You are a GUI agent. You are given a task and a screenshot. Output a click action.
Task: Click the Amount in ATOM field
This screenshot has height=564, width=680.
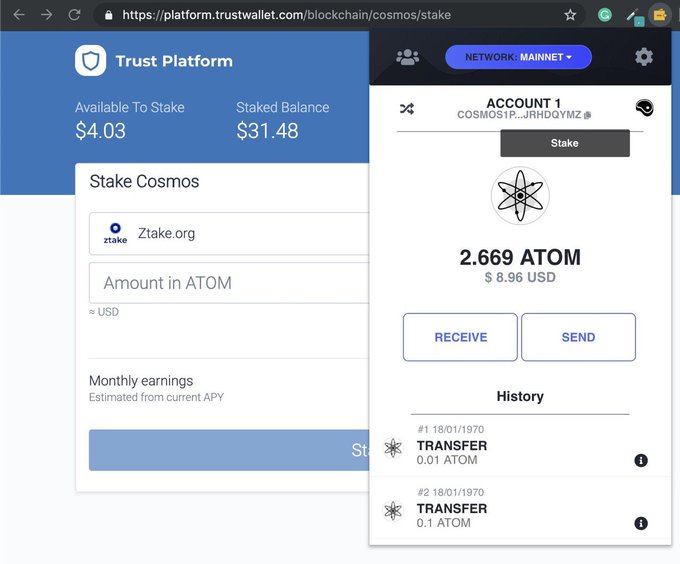tap(229, 283)
